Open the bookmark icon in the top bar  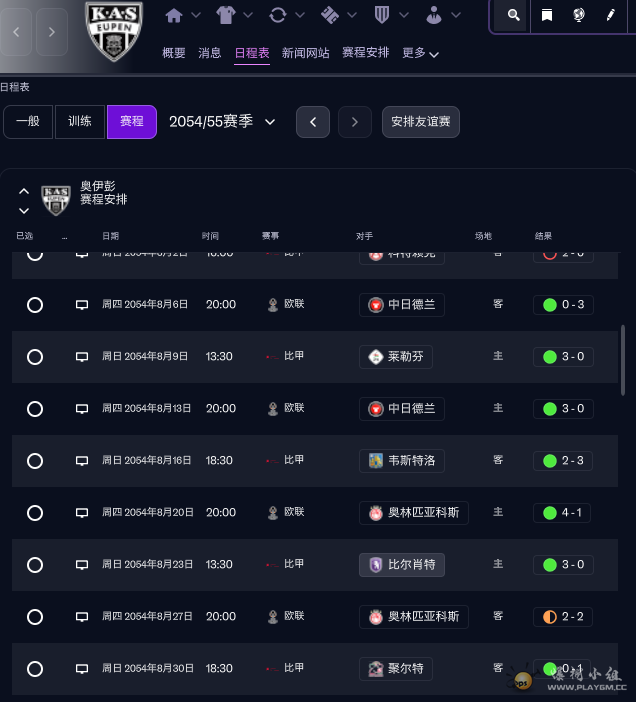[546, 16]
